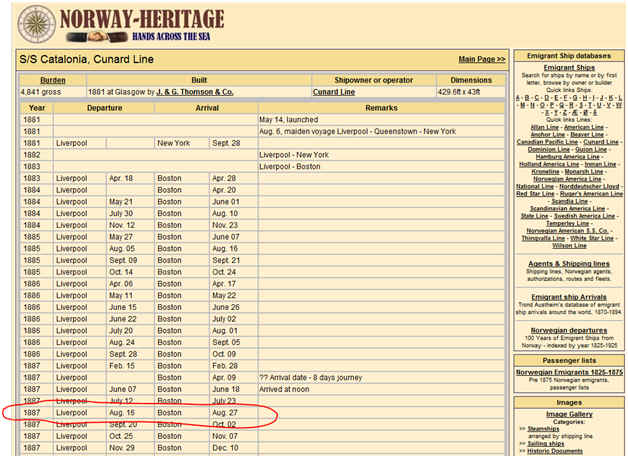Open the Norwegian America Line link
Image resolution: width=628 pixels, height=458 pixels.
tap(567, 179)
